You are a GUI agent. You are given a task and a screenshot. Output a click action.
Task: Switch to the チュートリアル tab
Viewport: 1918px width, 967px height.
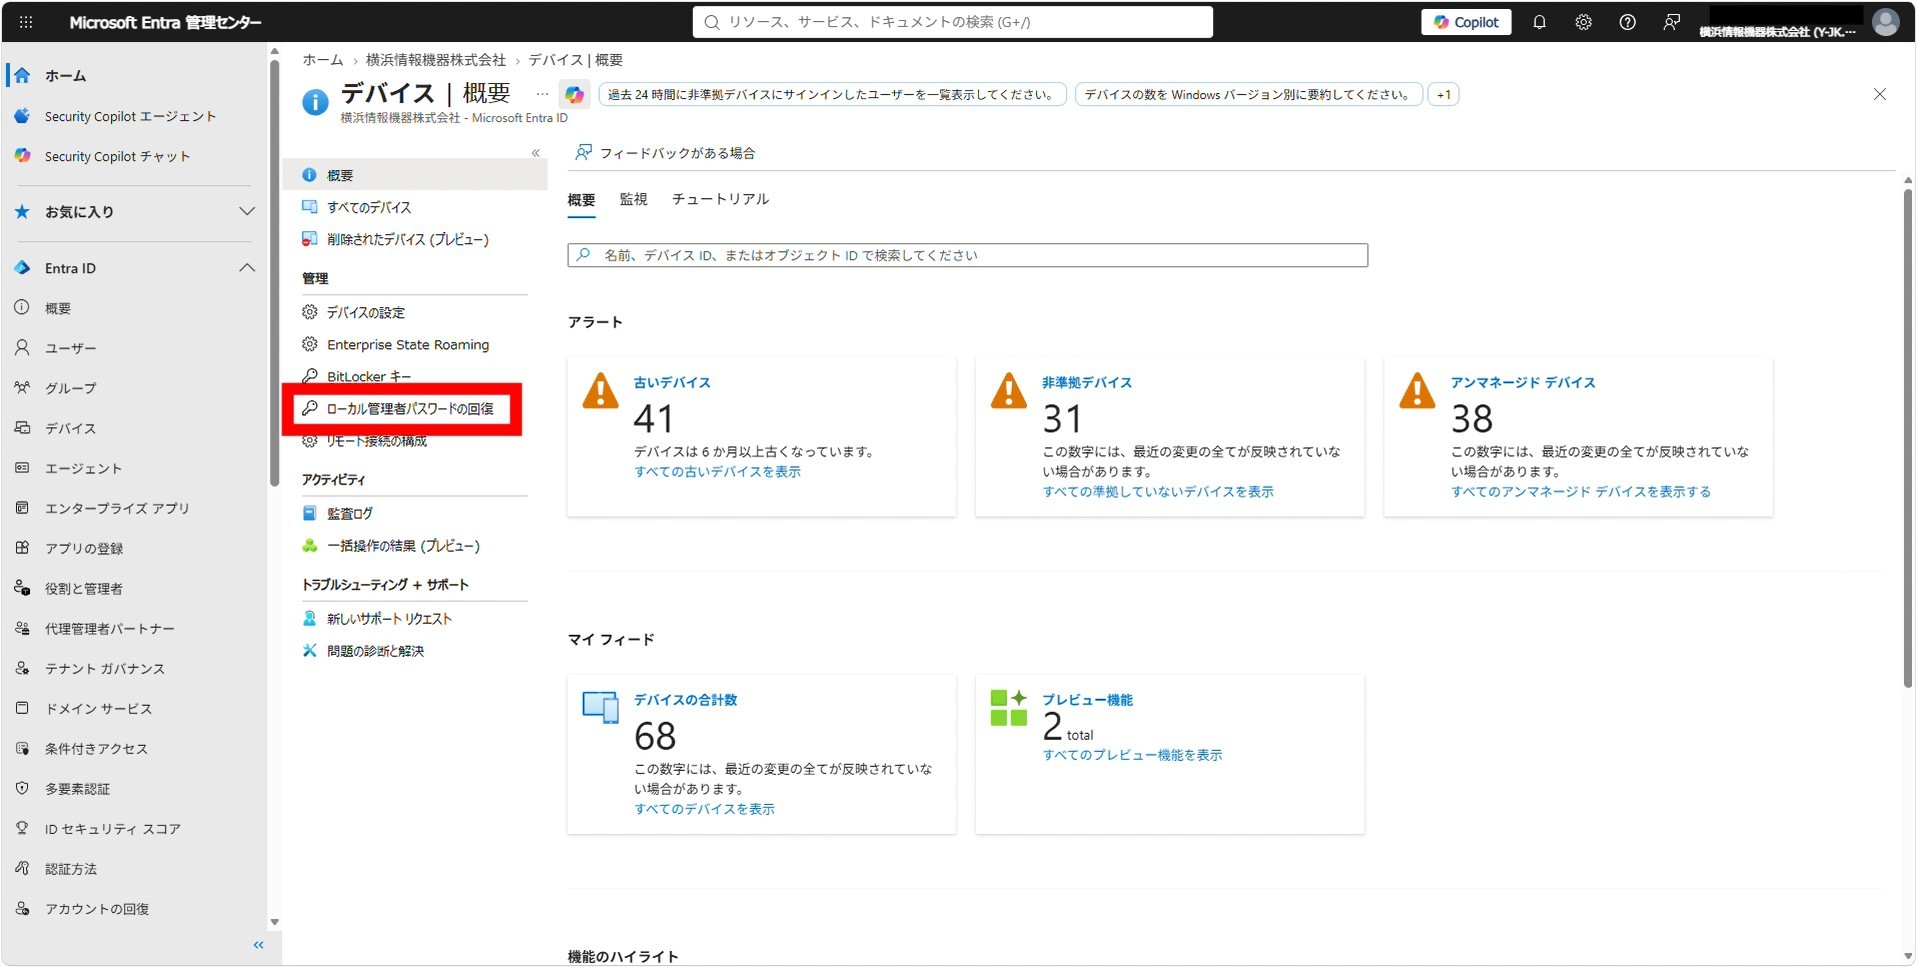(x=720, y=199)
